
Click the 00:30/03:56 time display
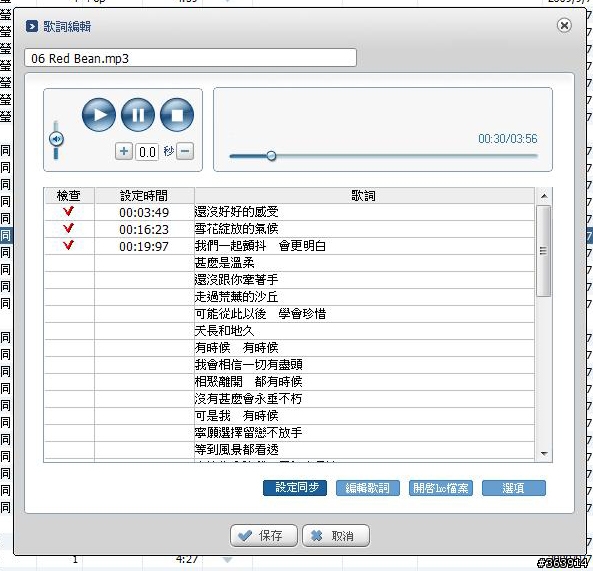tap(508, 139)
